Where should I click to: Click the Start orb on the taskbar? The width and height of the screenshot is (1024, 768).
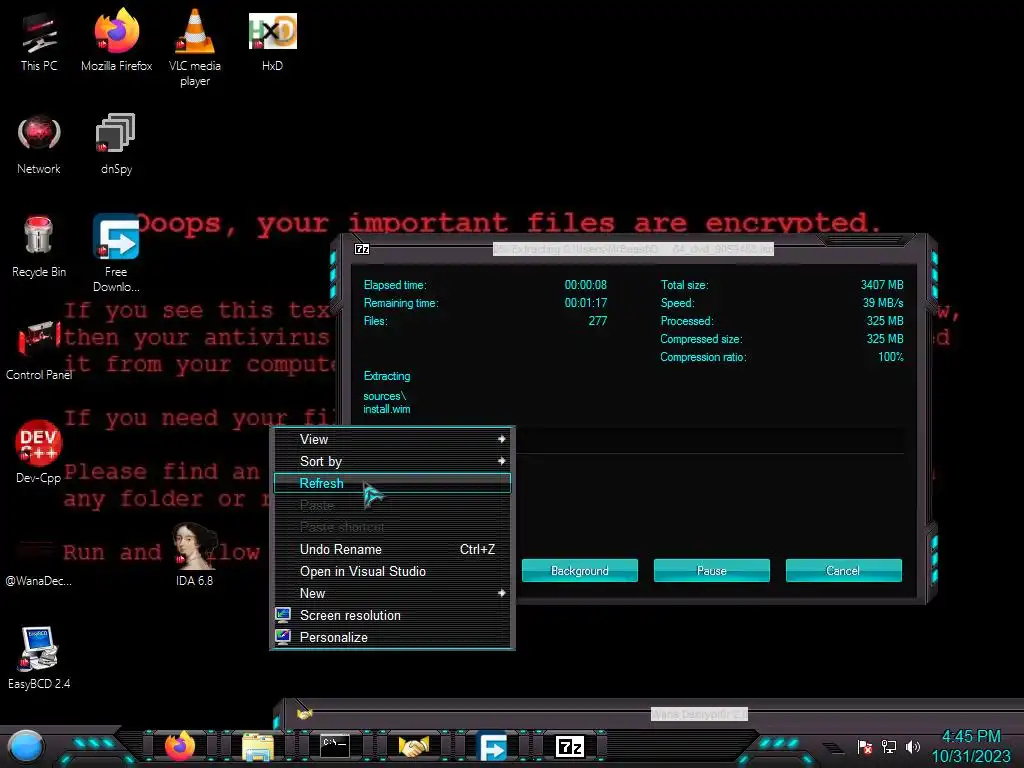(26, 747)
